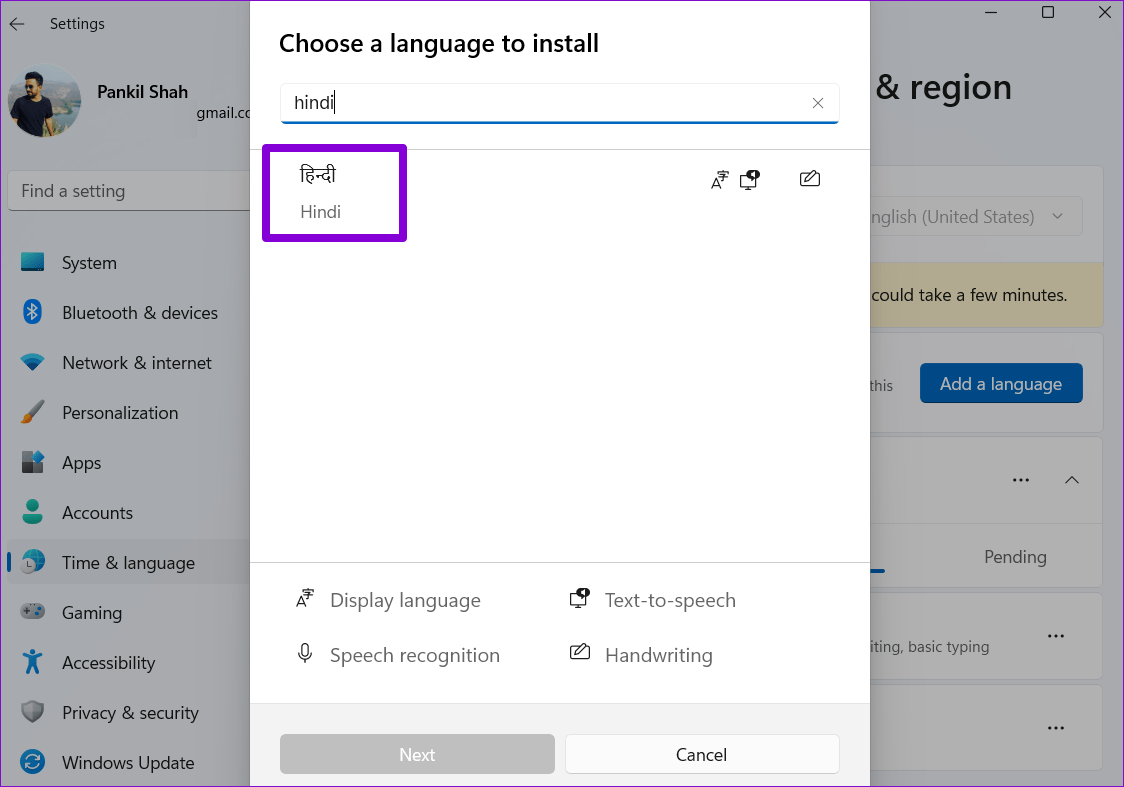Open the Windows Update section
Screen dimensions: 1124x787
point(128,762)
